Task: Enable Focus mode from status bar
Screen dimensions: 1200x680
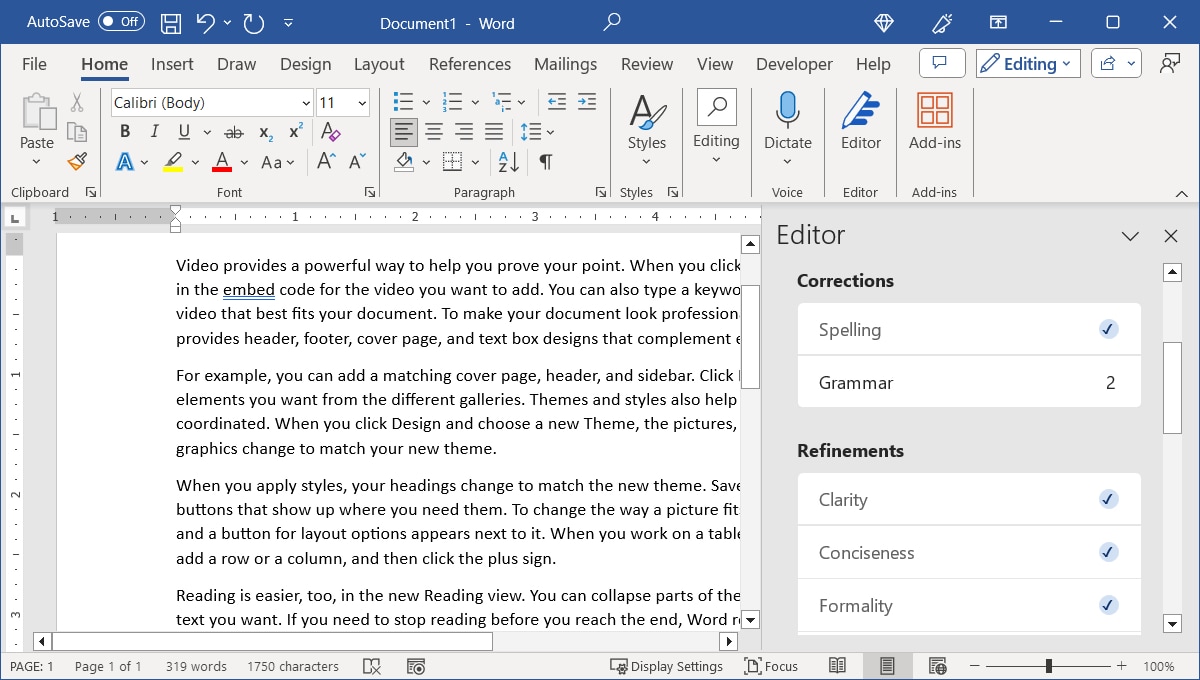Action: pyautogui.click(x=771, y=666)
